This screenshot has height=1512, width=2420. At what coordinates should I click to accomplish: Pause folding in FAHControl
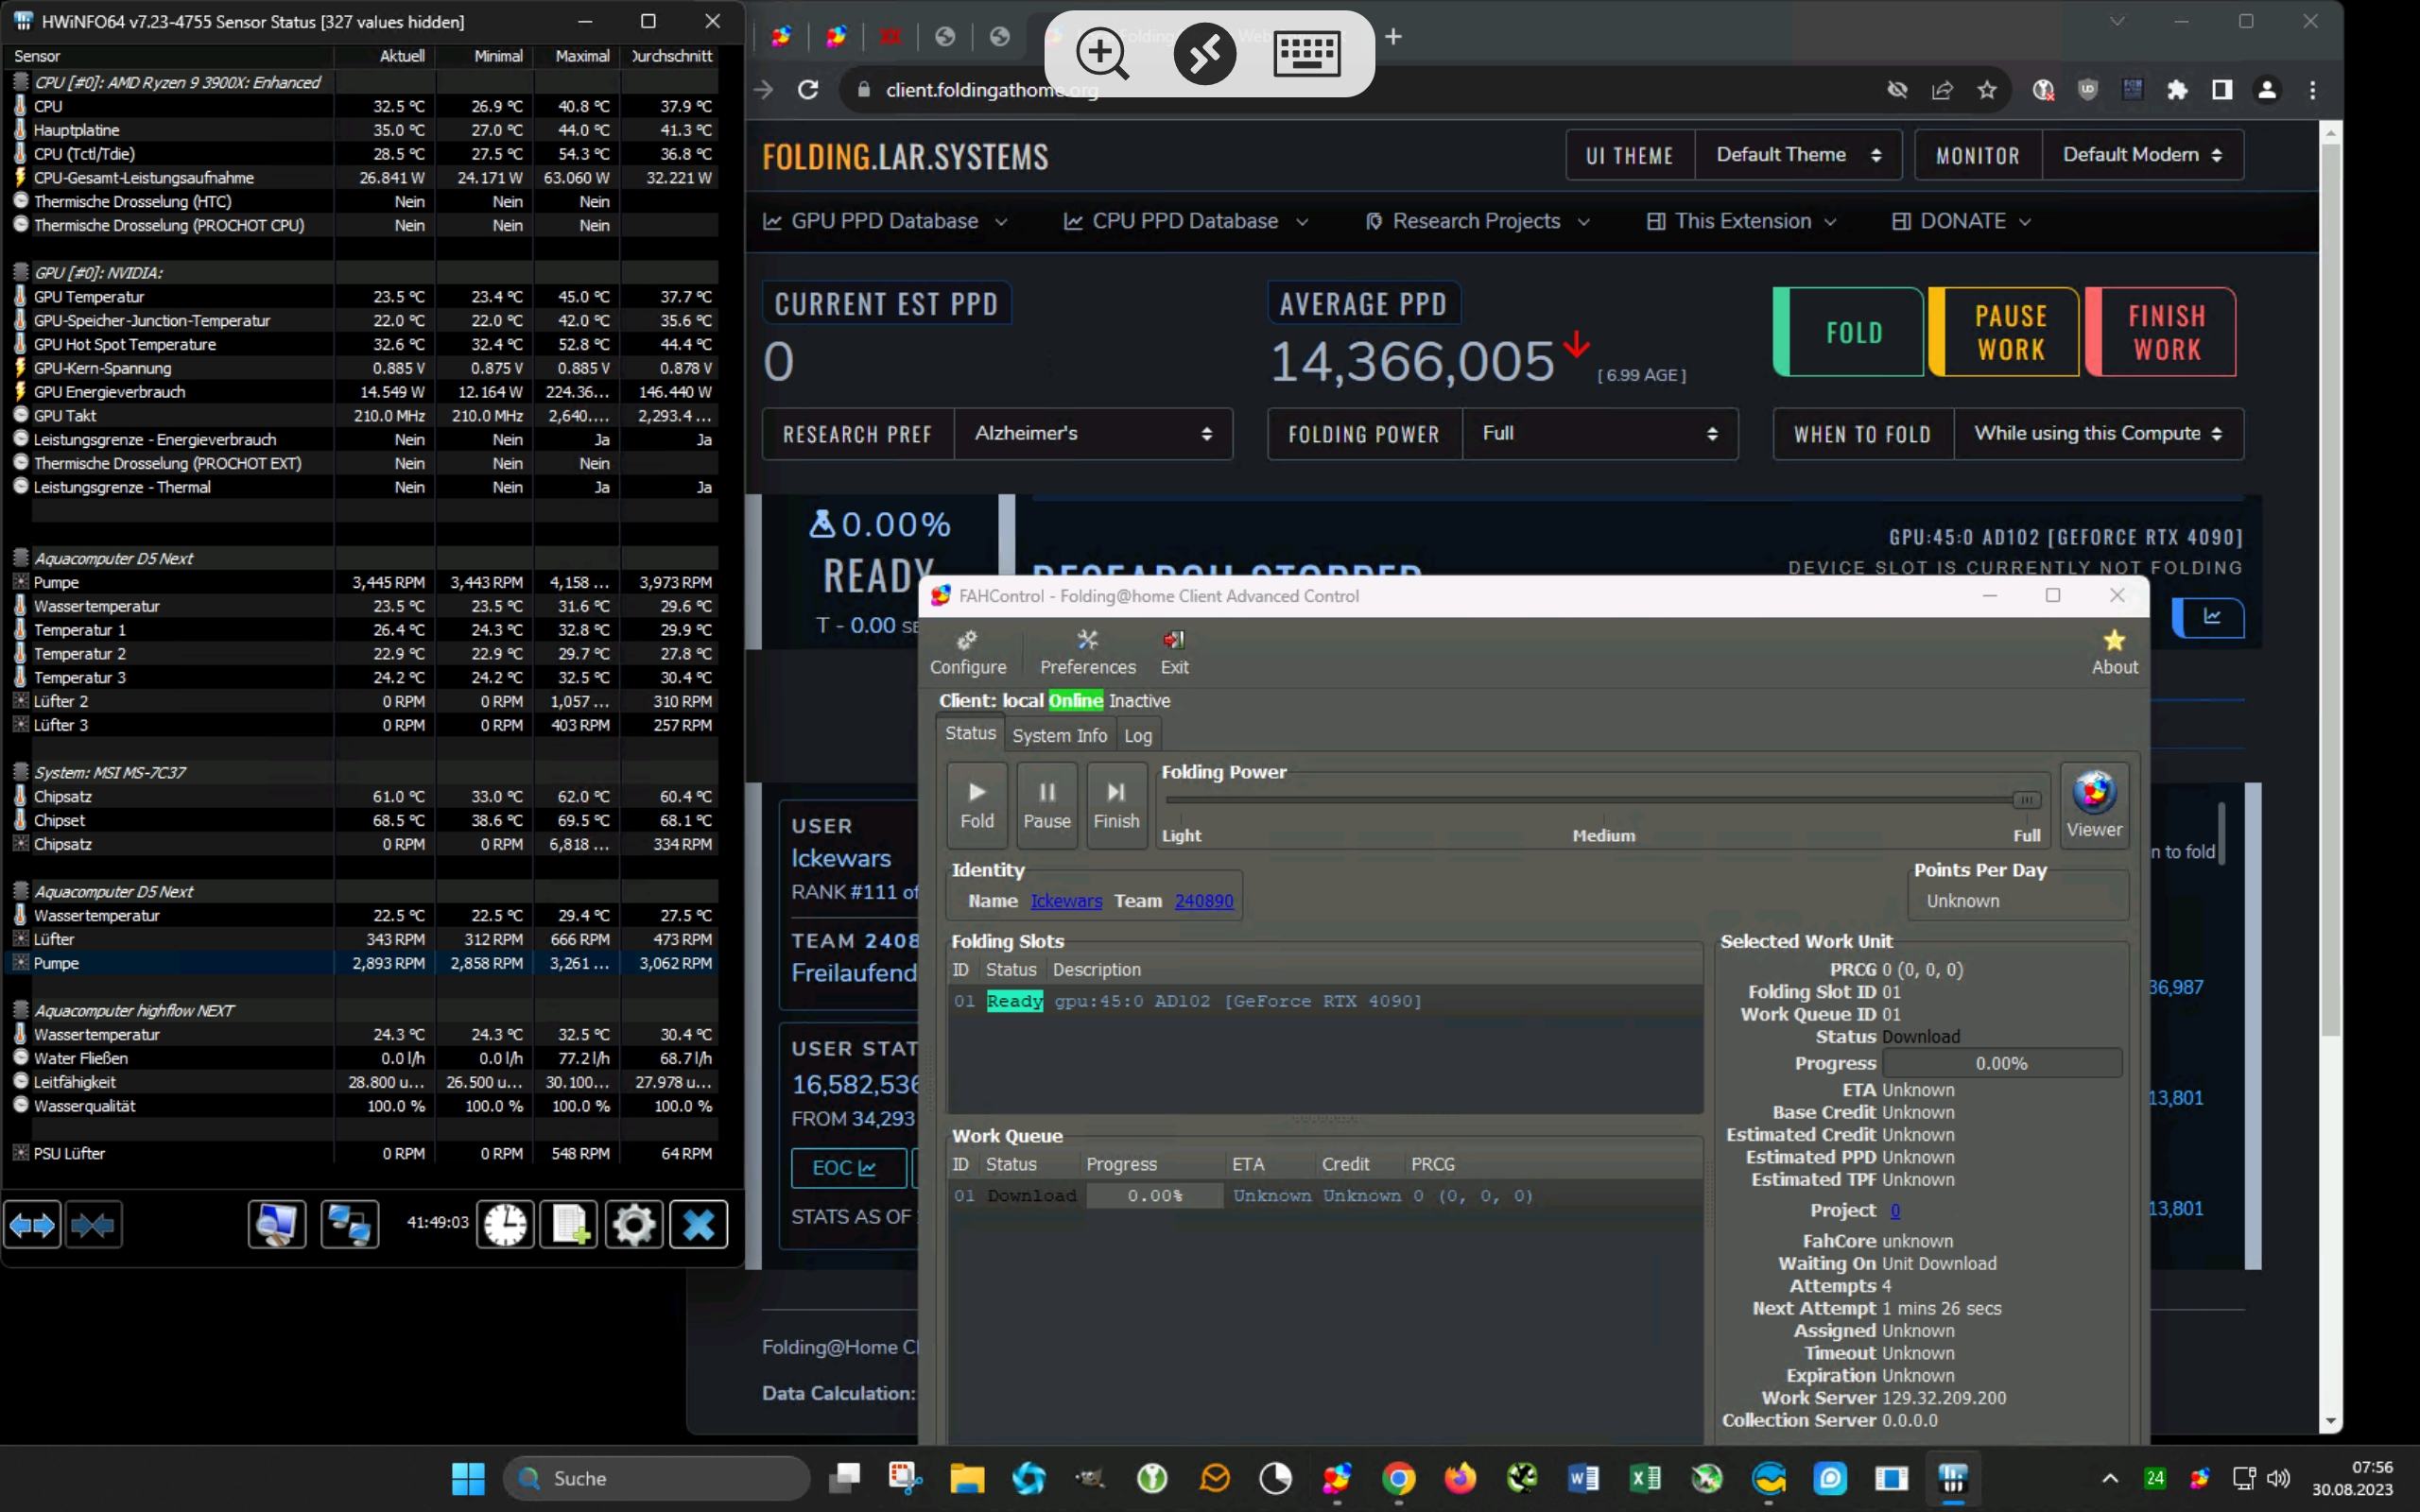1047,805
